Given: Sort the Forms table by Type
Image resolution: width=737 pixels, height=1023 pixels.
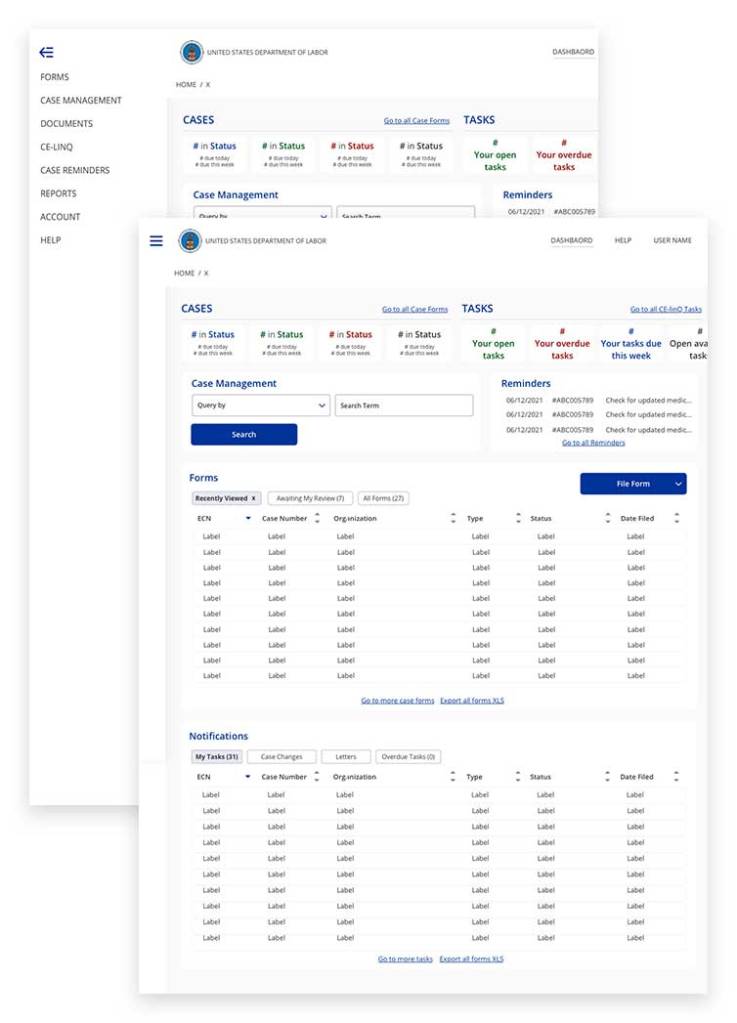Looking at the screenshot, I should 518,518.
